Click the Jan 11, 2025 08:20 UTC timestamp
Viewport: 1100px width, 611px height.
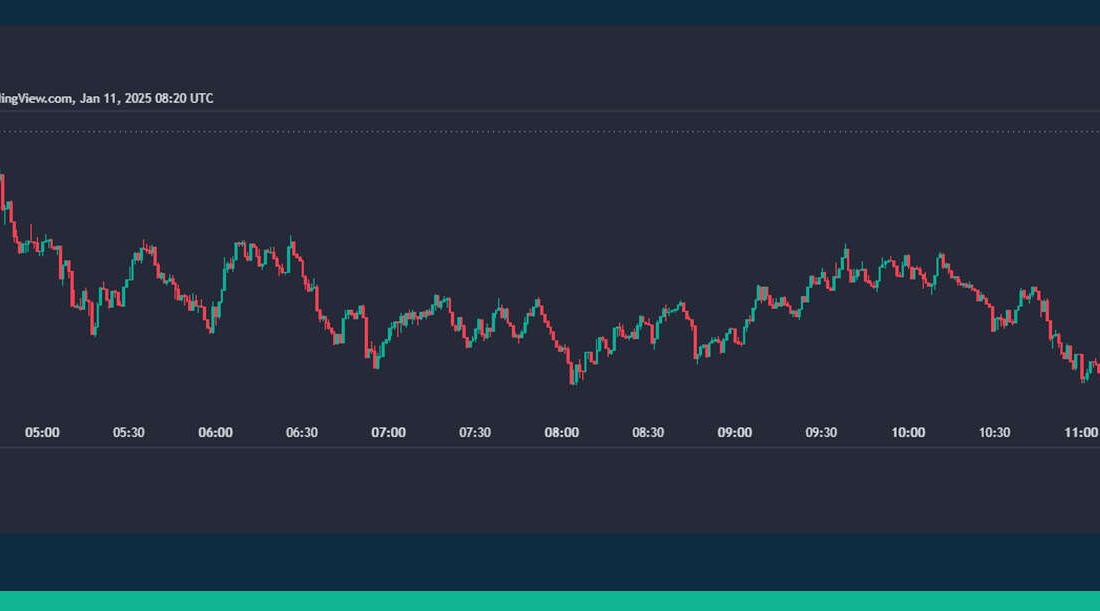[x=147, y=98]
